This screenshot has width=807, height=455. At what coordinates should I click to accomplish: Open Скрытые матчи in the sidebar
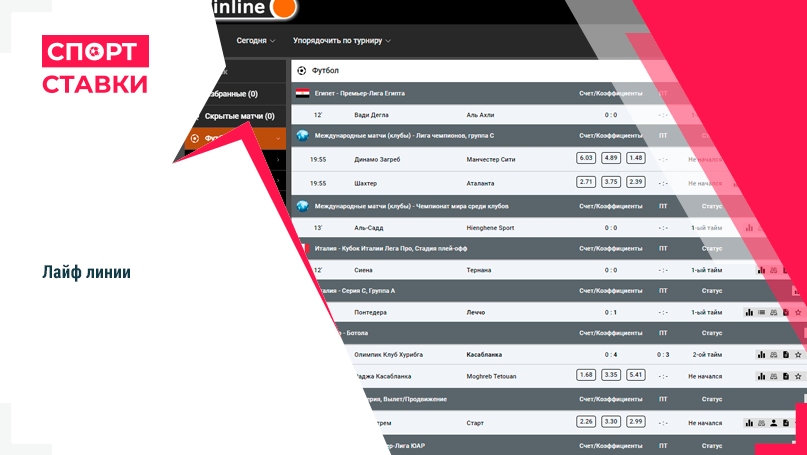[x=239, y=116]
